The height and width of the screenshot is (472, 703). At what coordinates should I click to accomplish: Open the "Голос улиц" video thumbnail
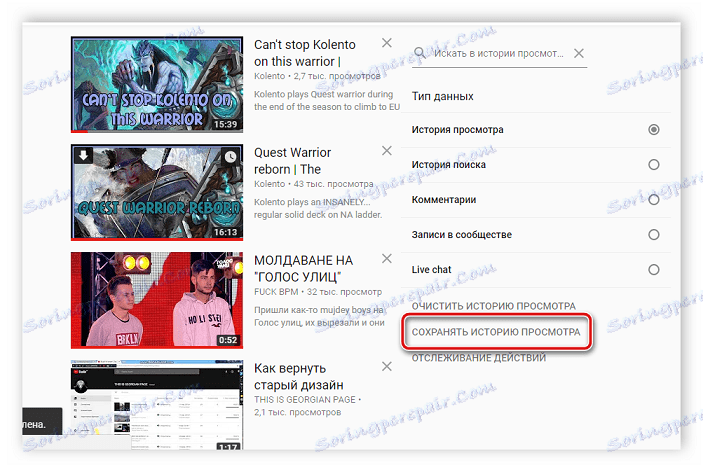click(x=157, y=300)
